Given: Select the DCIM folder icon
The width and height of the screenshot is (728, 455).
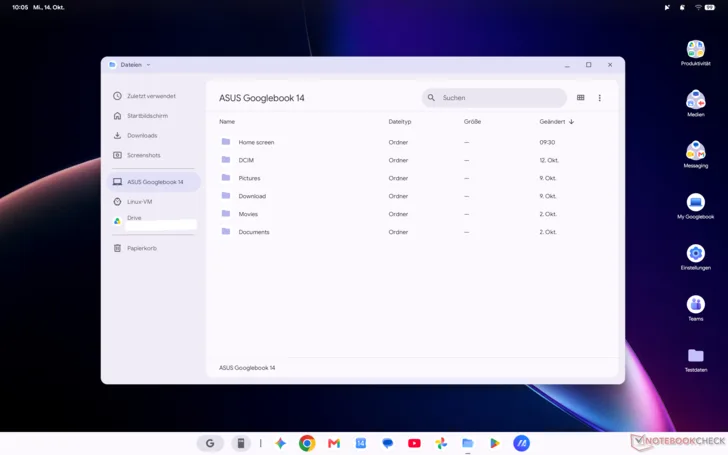Looking at the screenshot, I should click(x=226, y=160).
